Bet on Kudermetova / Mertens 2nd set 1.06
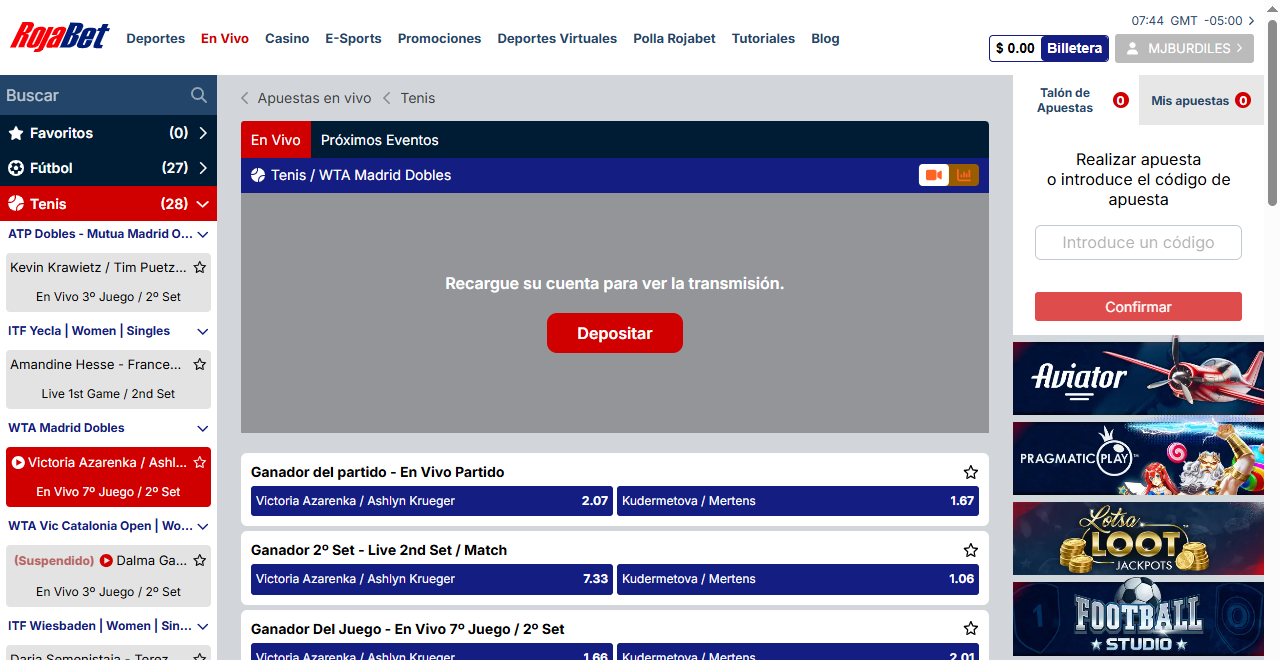The width and height of the screenshot is (1280, 660). click(798, 579)
